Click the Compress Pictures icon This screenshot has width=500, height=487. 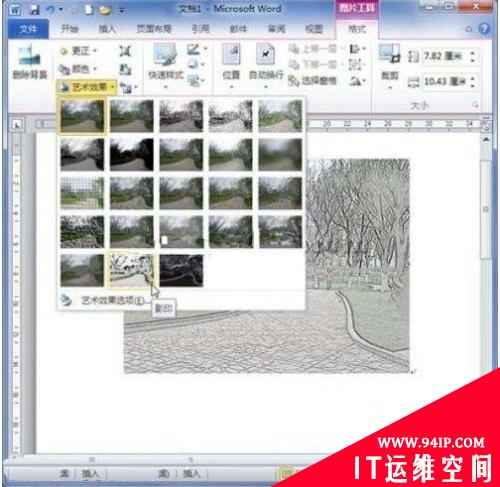pyautogui.click(x=125, y=51)
